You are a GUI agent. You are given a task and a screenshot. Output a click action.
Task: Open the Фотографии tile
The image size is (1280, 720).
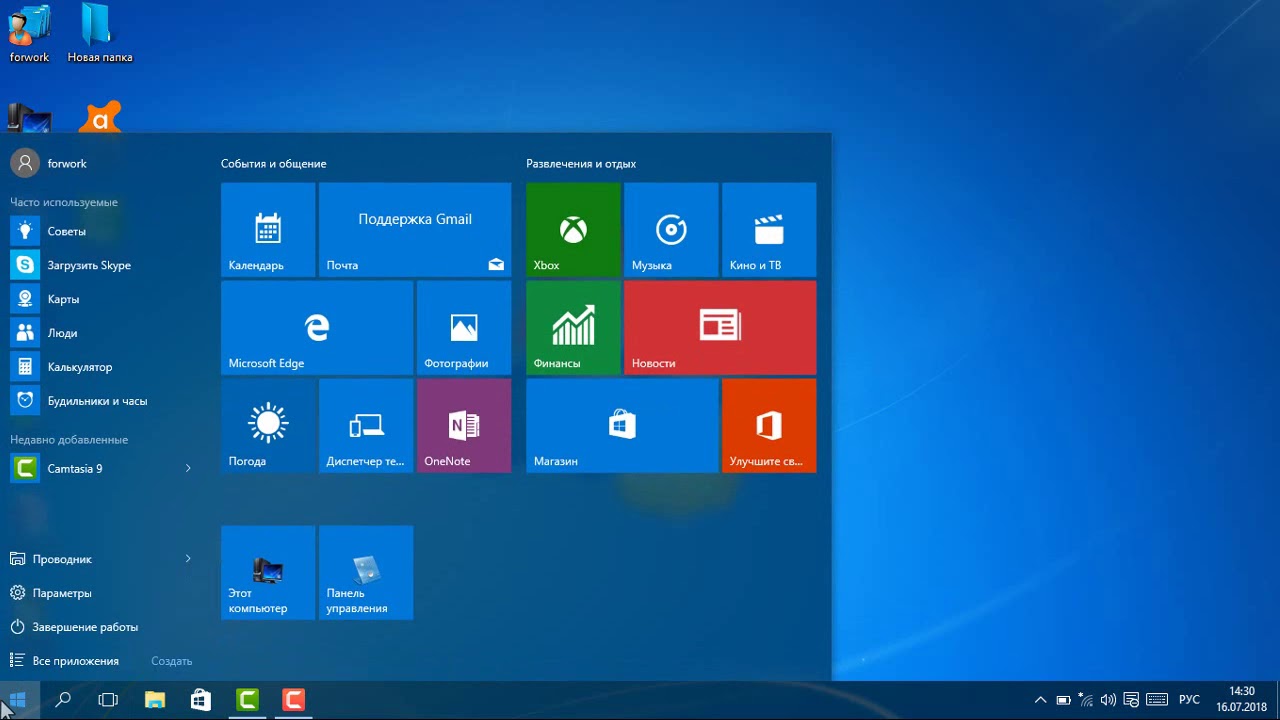[464, 327]
